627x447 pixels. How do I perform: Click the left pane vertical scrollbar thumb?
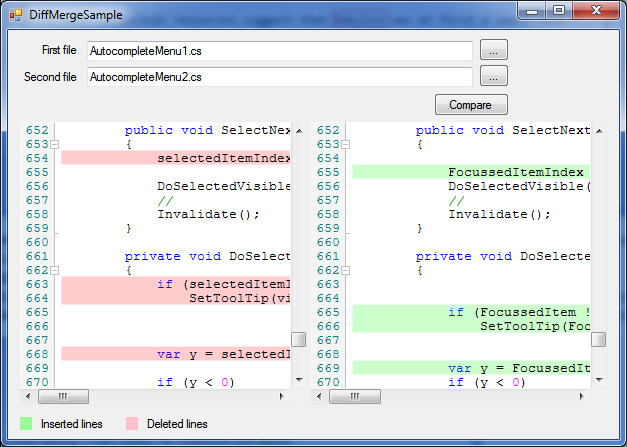(298, 339)
